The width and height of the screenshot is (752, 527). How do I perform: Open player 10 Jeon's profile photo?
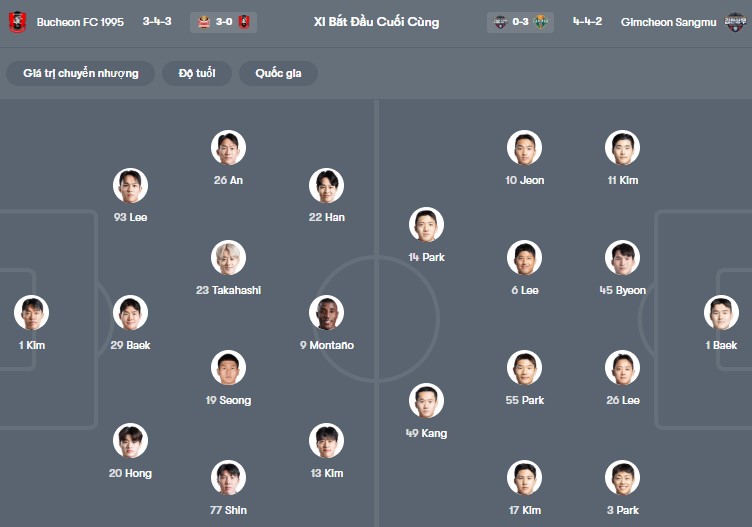coord(524,147)
